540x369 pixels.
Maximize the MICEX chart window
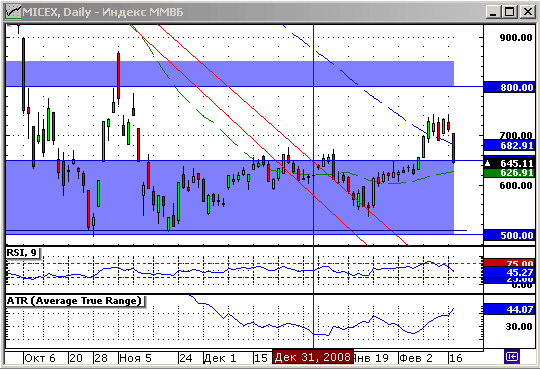click(510, 12)
